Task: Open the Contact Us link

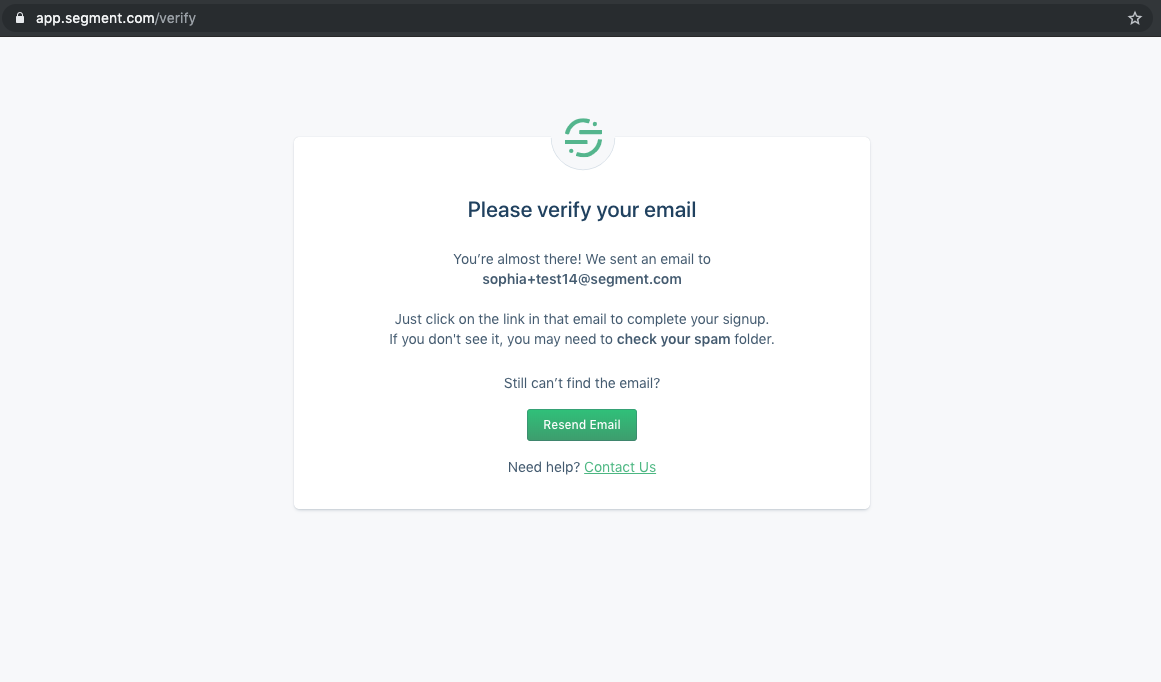Action: point(619,466)
